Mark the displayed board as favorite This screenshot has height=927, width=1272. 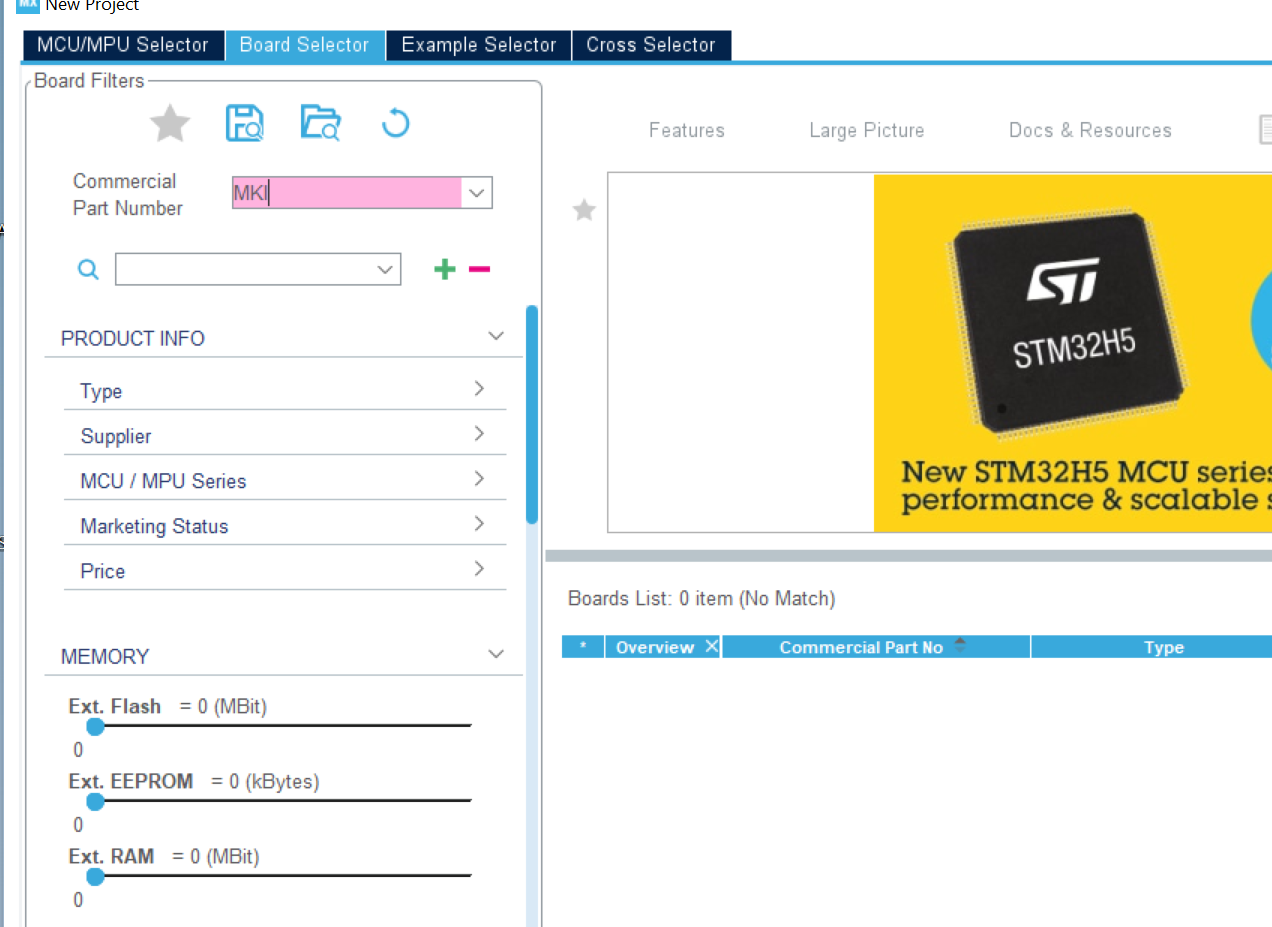click(x=584, y=210)
